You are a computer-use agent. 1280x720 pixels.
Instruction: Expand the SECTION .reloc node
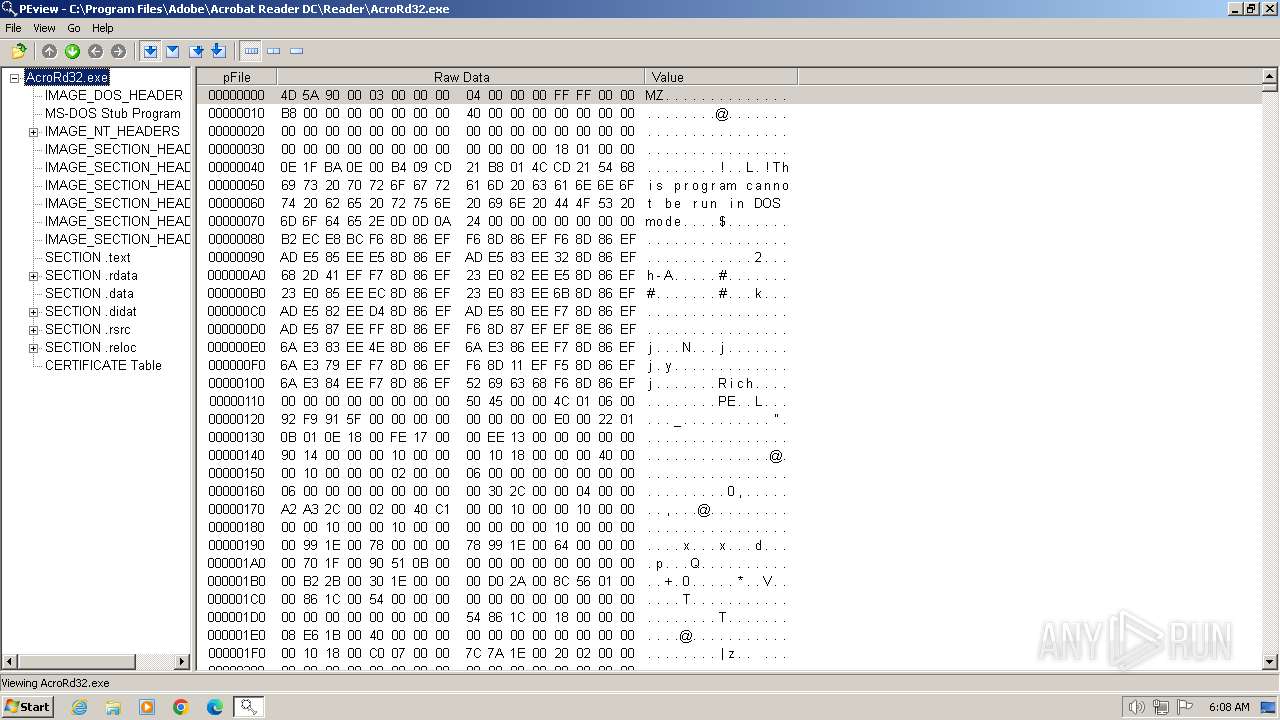pyautogui.click(x=33, y=348)
